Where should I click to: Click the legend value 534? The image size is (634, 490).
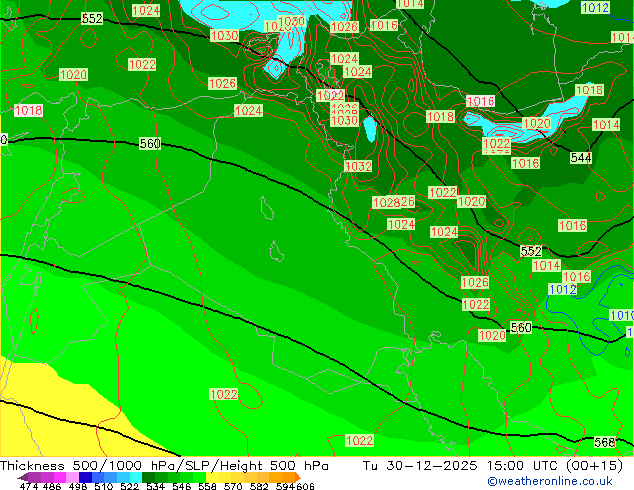tap(155, 486)
